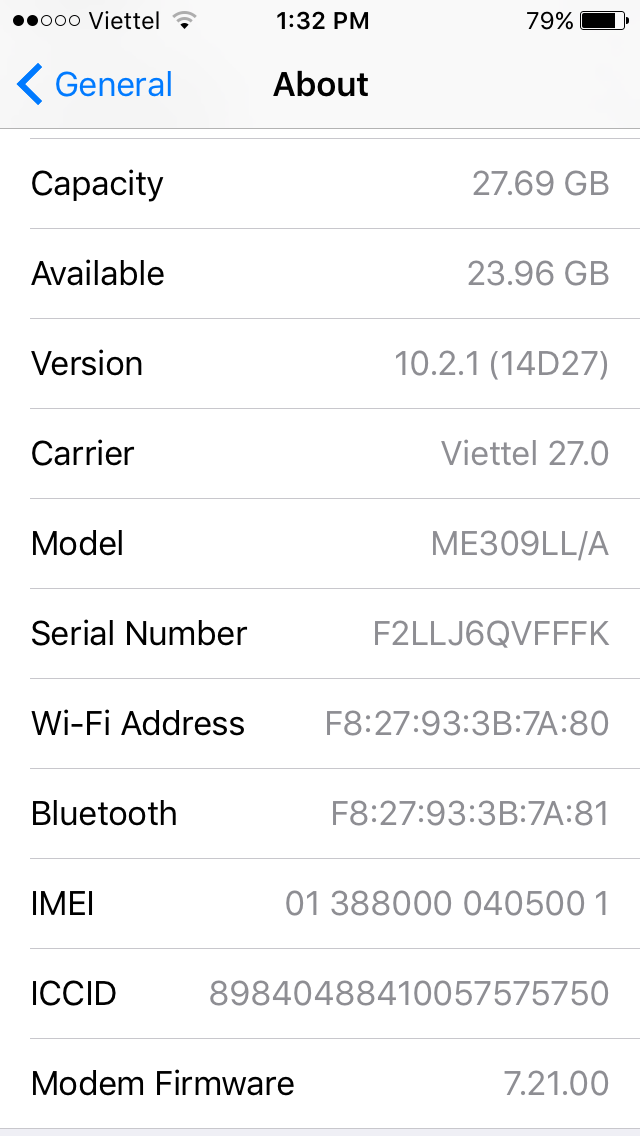
Task: Tap the blue back chevron icon
Action: (30, 85)
